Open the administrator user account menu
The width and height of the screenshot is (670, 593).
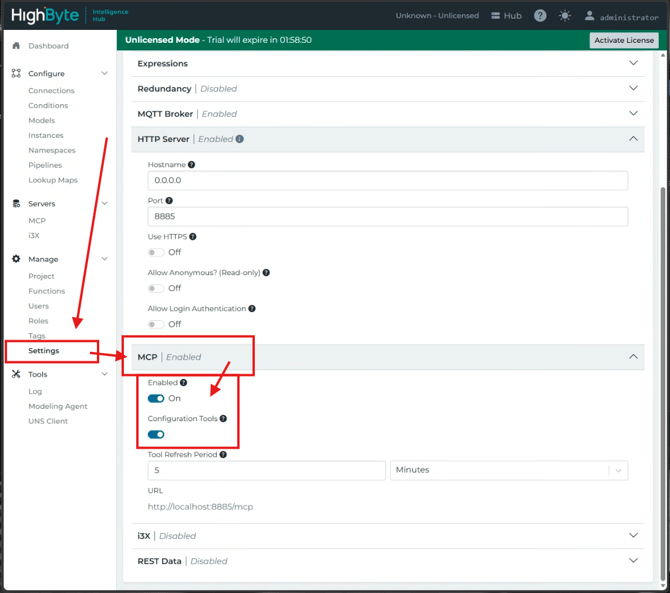(x=621, y=16)
